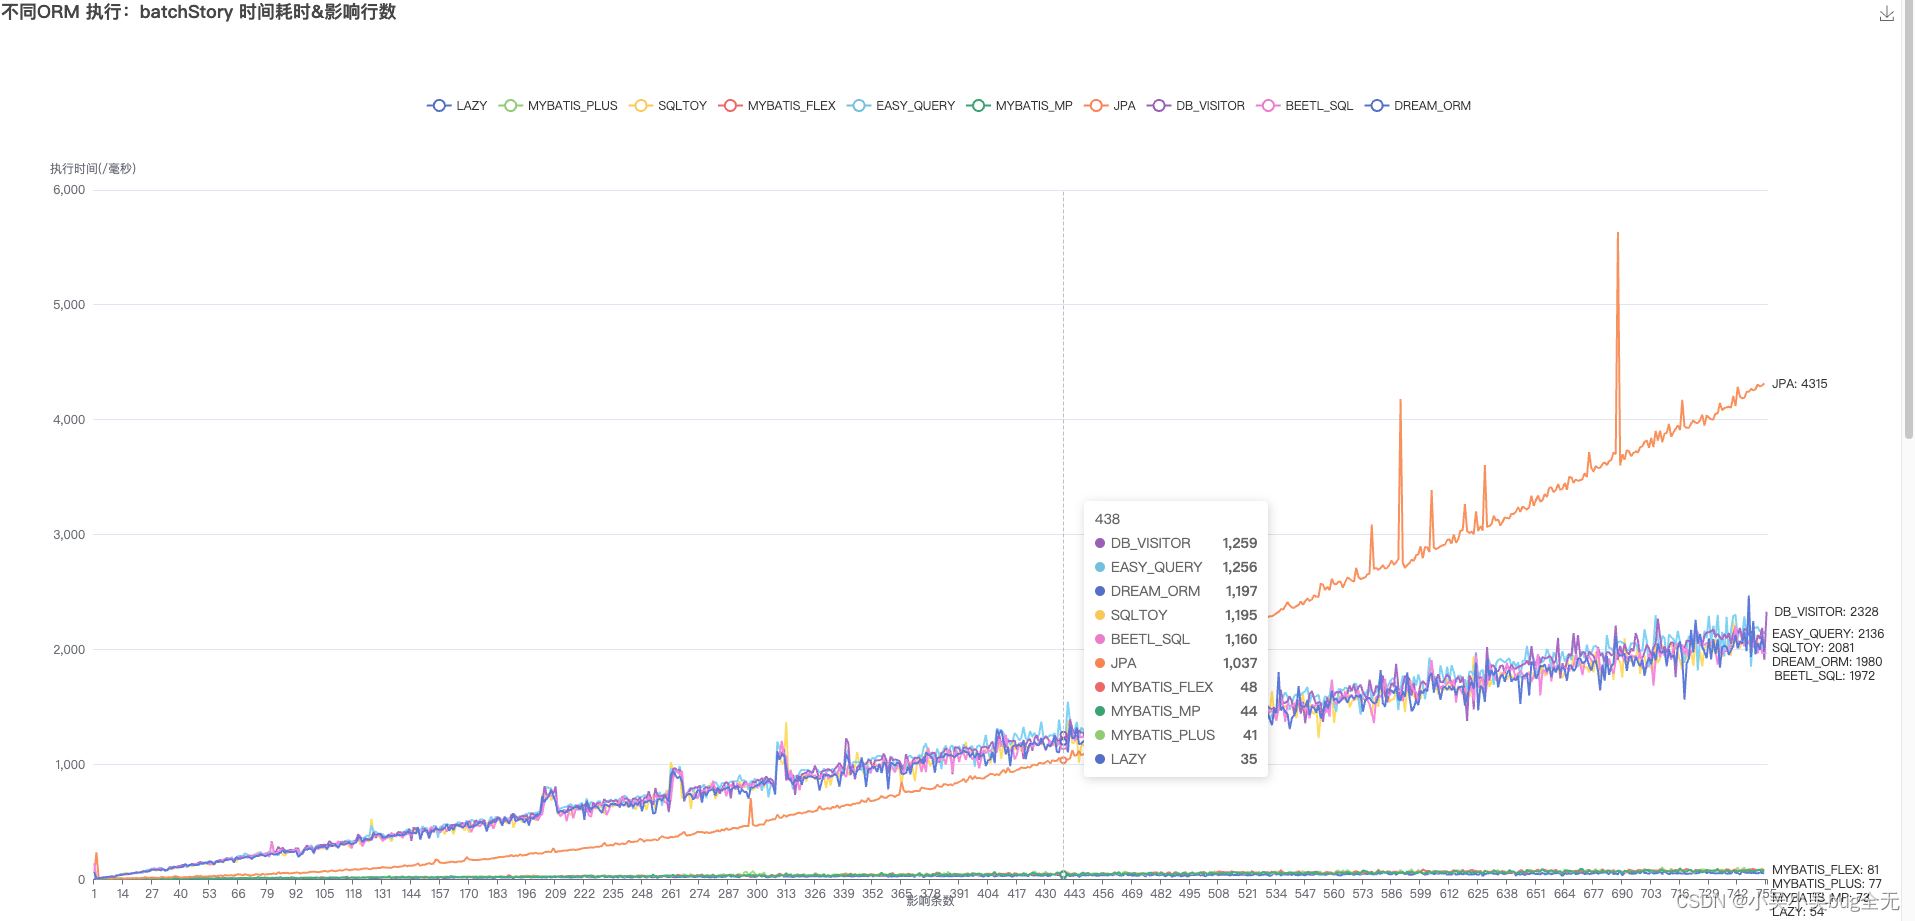Toggle LAZY series in legend

tap(457, 106)
